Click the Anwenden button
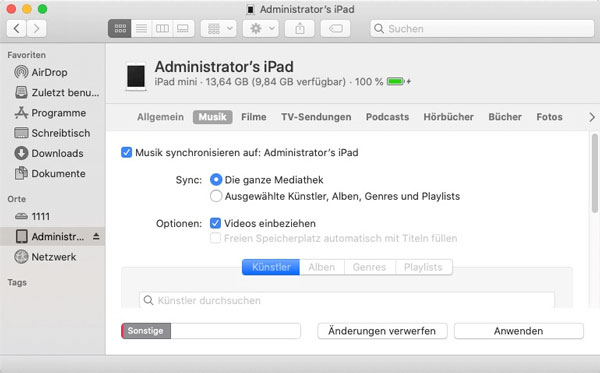The width and height of the screenshot is (600, 373). click(x=518, y=331)
